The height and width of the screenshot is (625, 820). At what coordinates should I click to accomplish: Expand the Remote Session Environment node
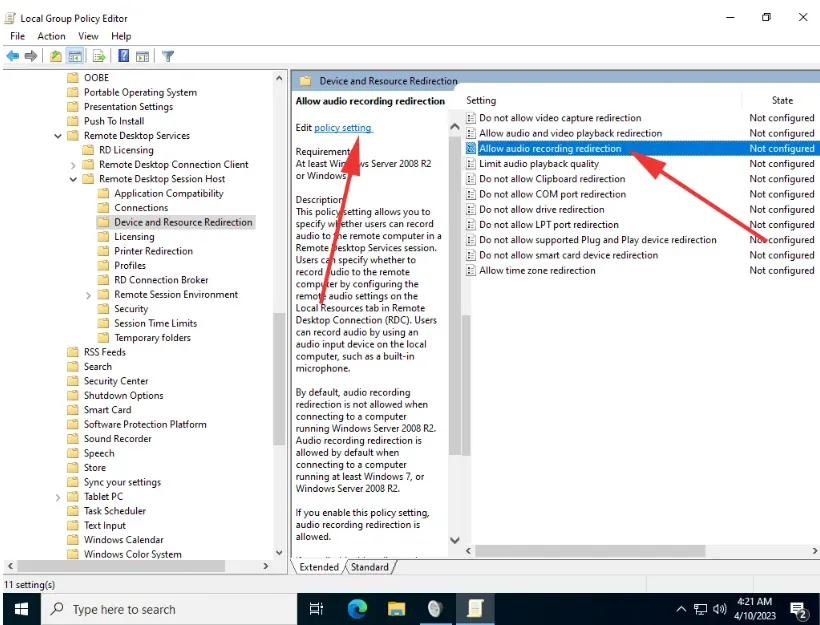pos(88,295)
